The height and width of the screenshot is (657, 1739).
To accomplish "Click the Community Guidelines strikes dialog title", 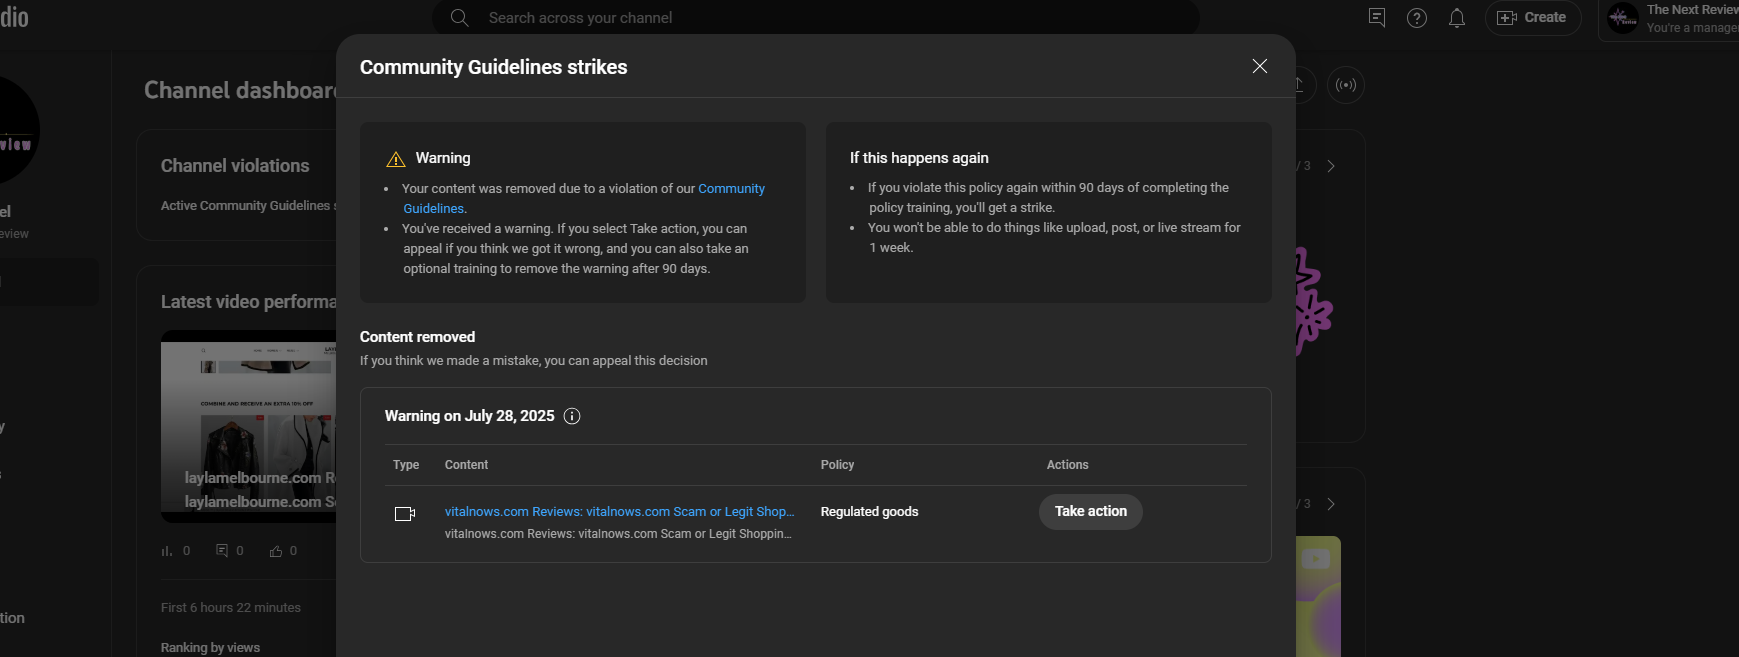I will click(x=494, y=67).
